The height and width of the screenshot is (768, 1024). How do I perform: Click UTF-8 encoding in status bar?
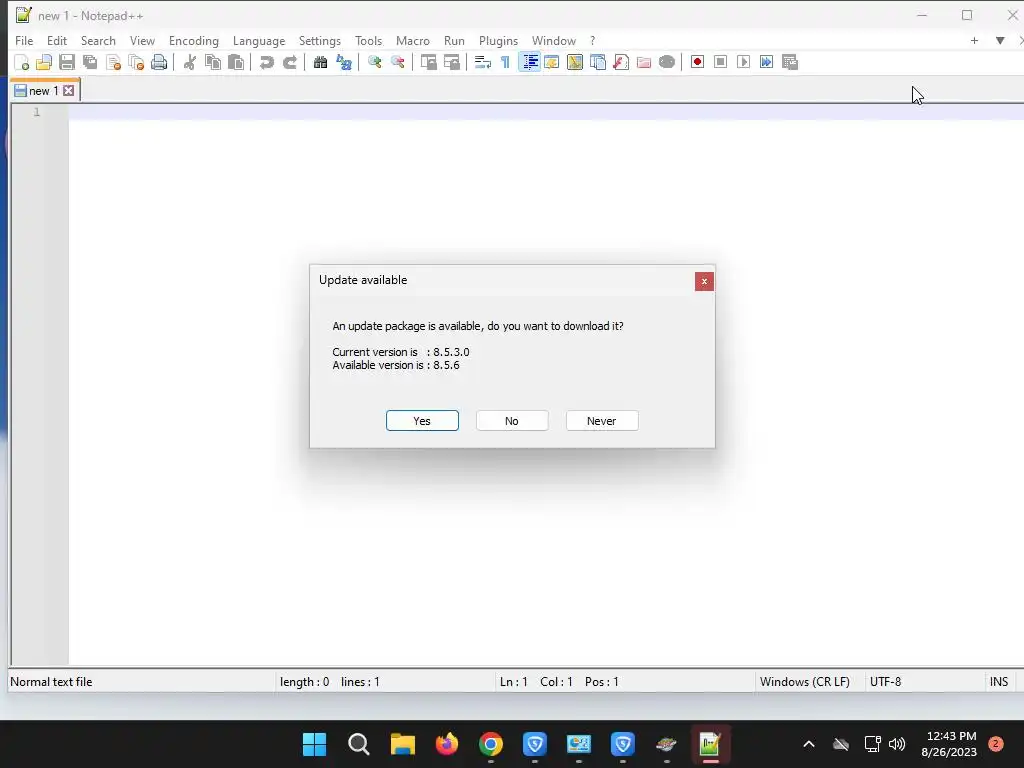click(886, 682)
